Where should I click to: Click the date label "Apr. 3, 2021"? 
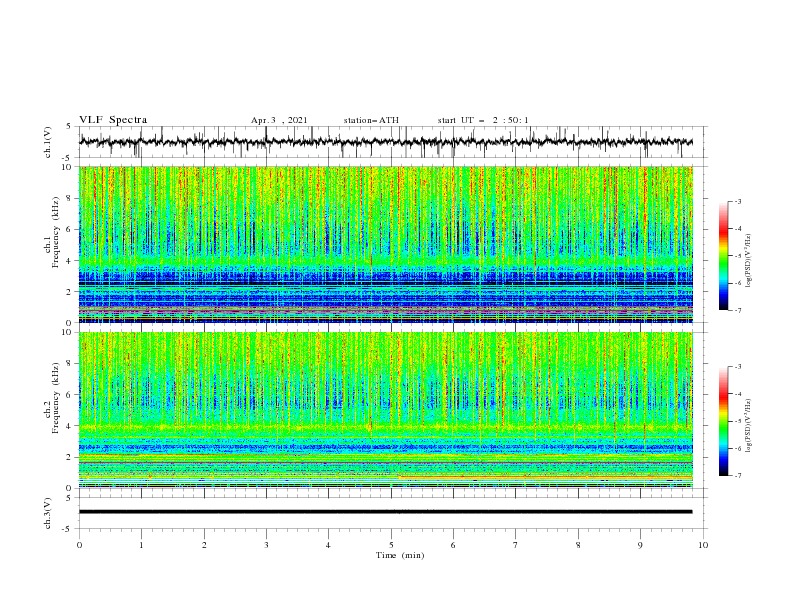(279, 120)
